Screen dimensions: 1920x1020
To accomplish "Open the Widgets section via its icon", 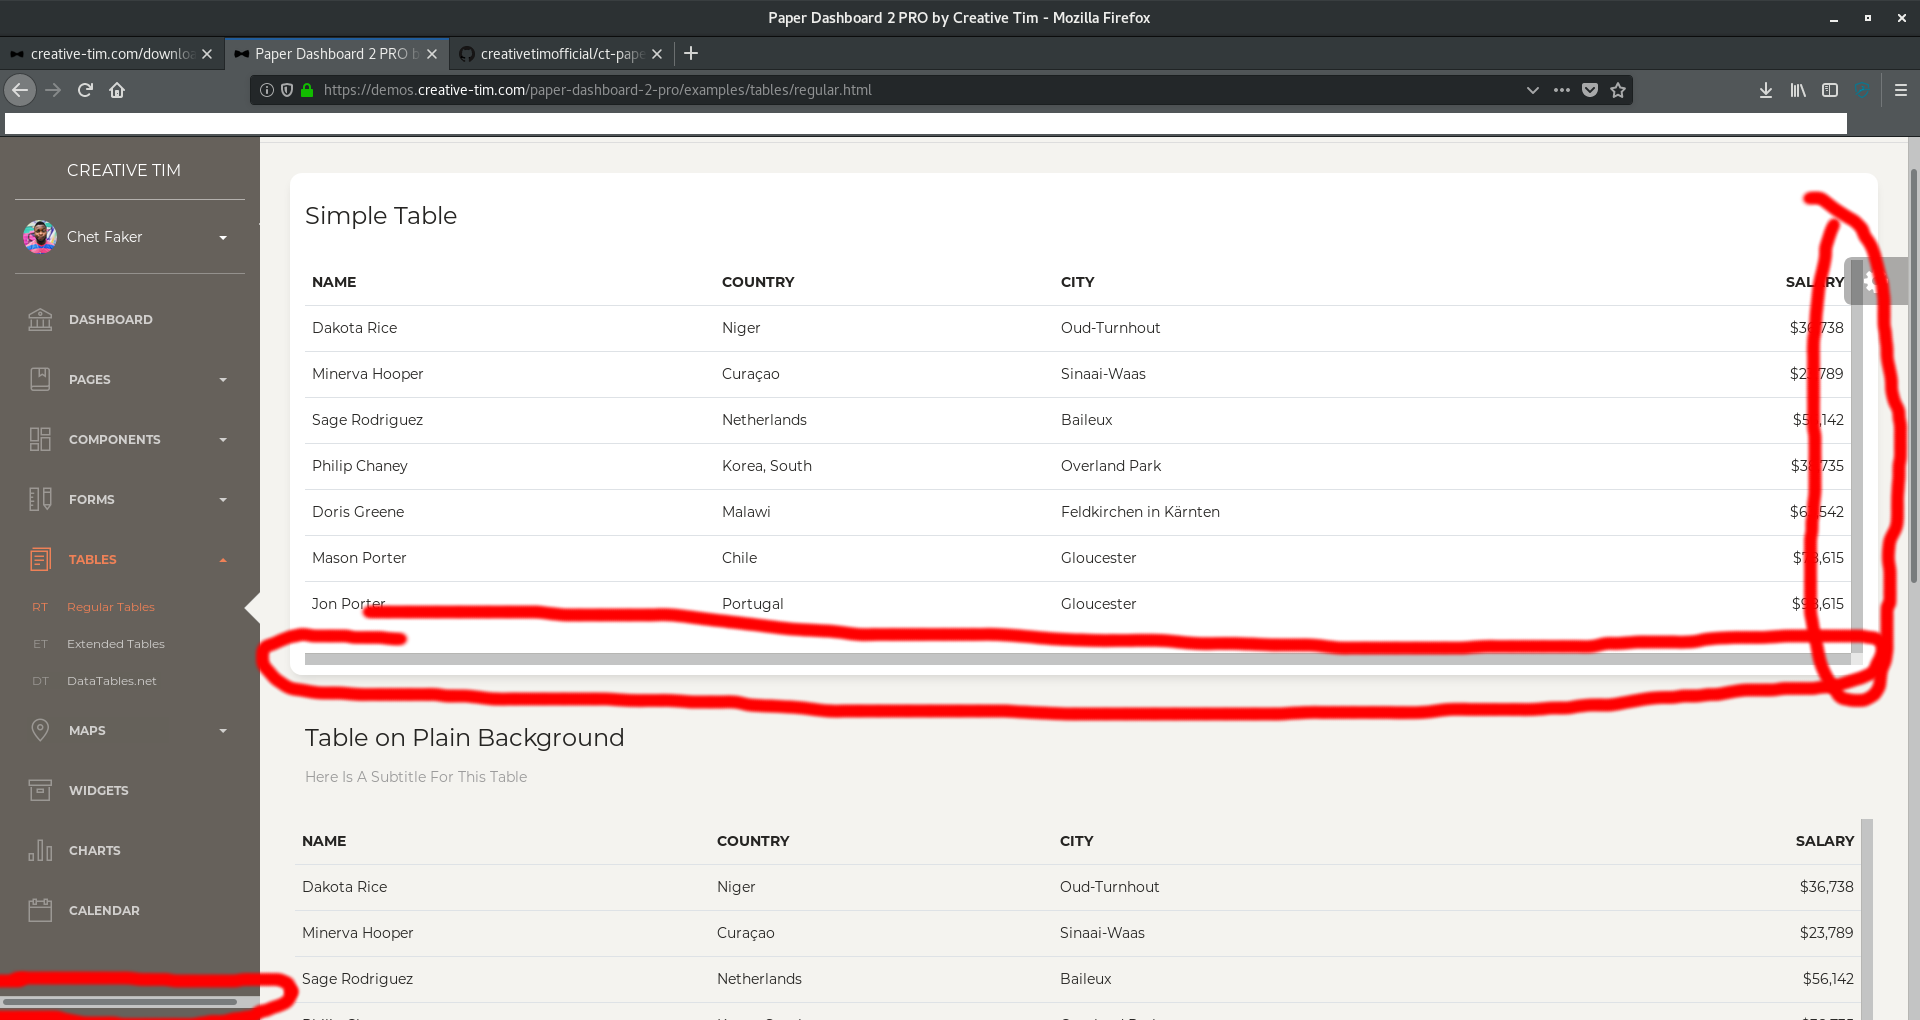I will [40, 790].
